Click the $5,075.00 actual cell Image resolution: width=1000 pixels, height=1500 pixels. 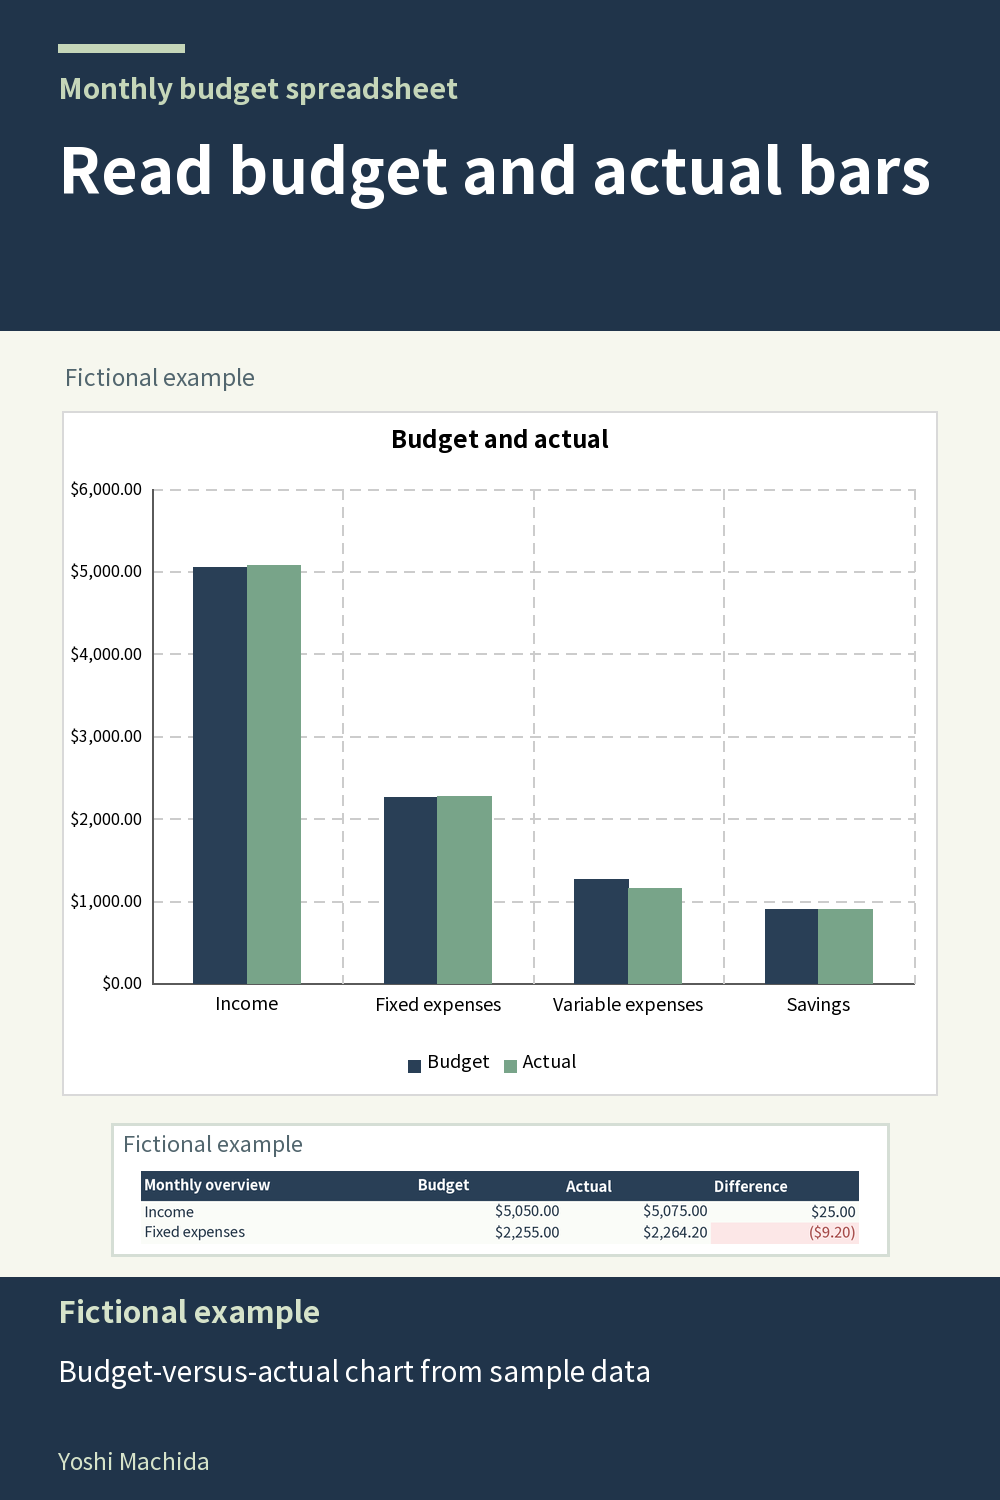675,1212
